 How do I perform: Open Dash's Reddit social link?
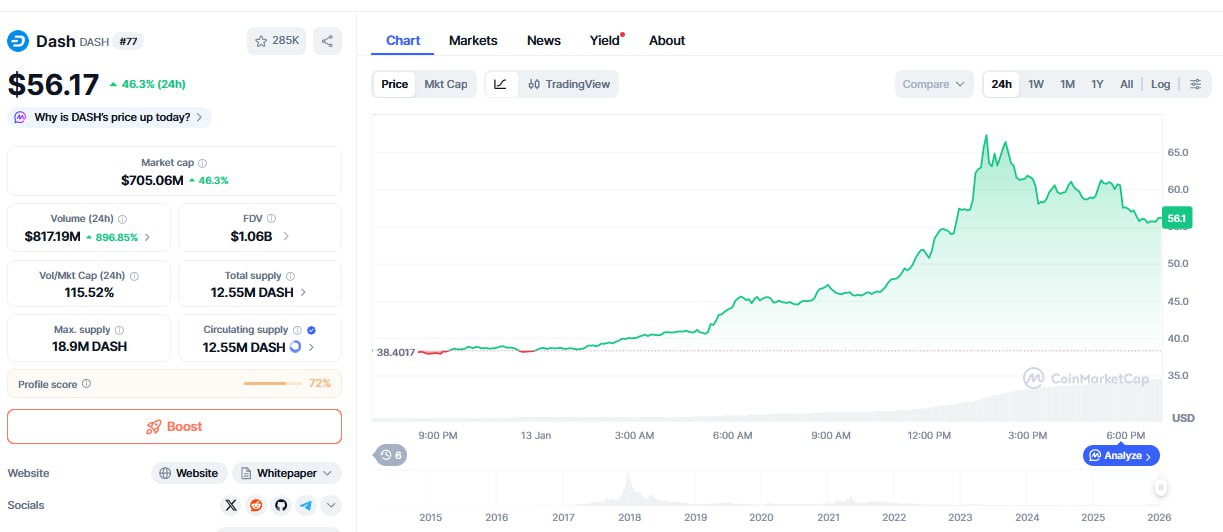(256, 505)
